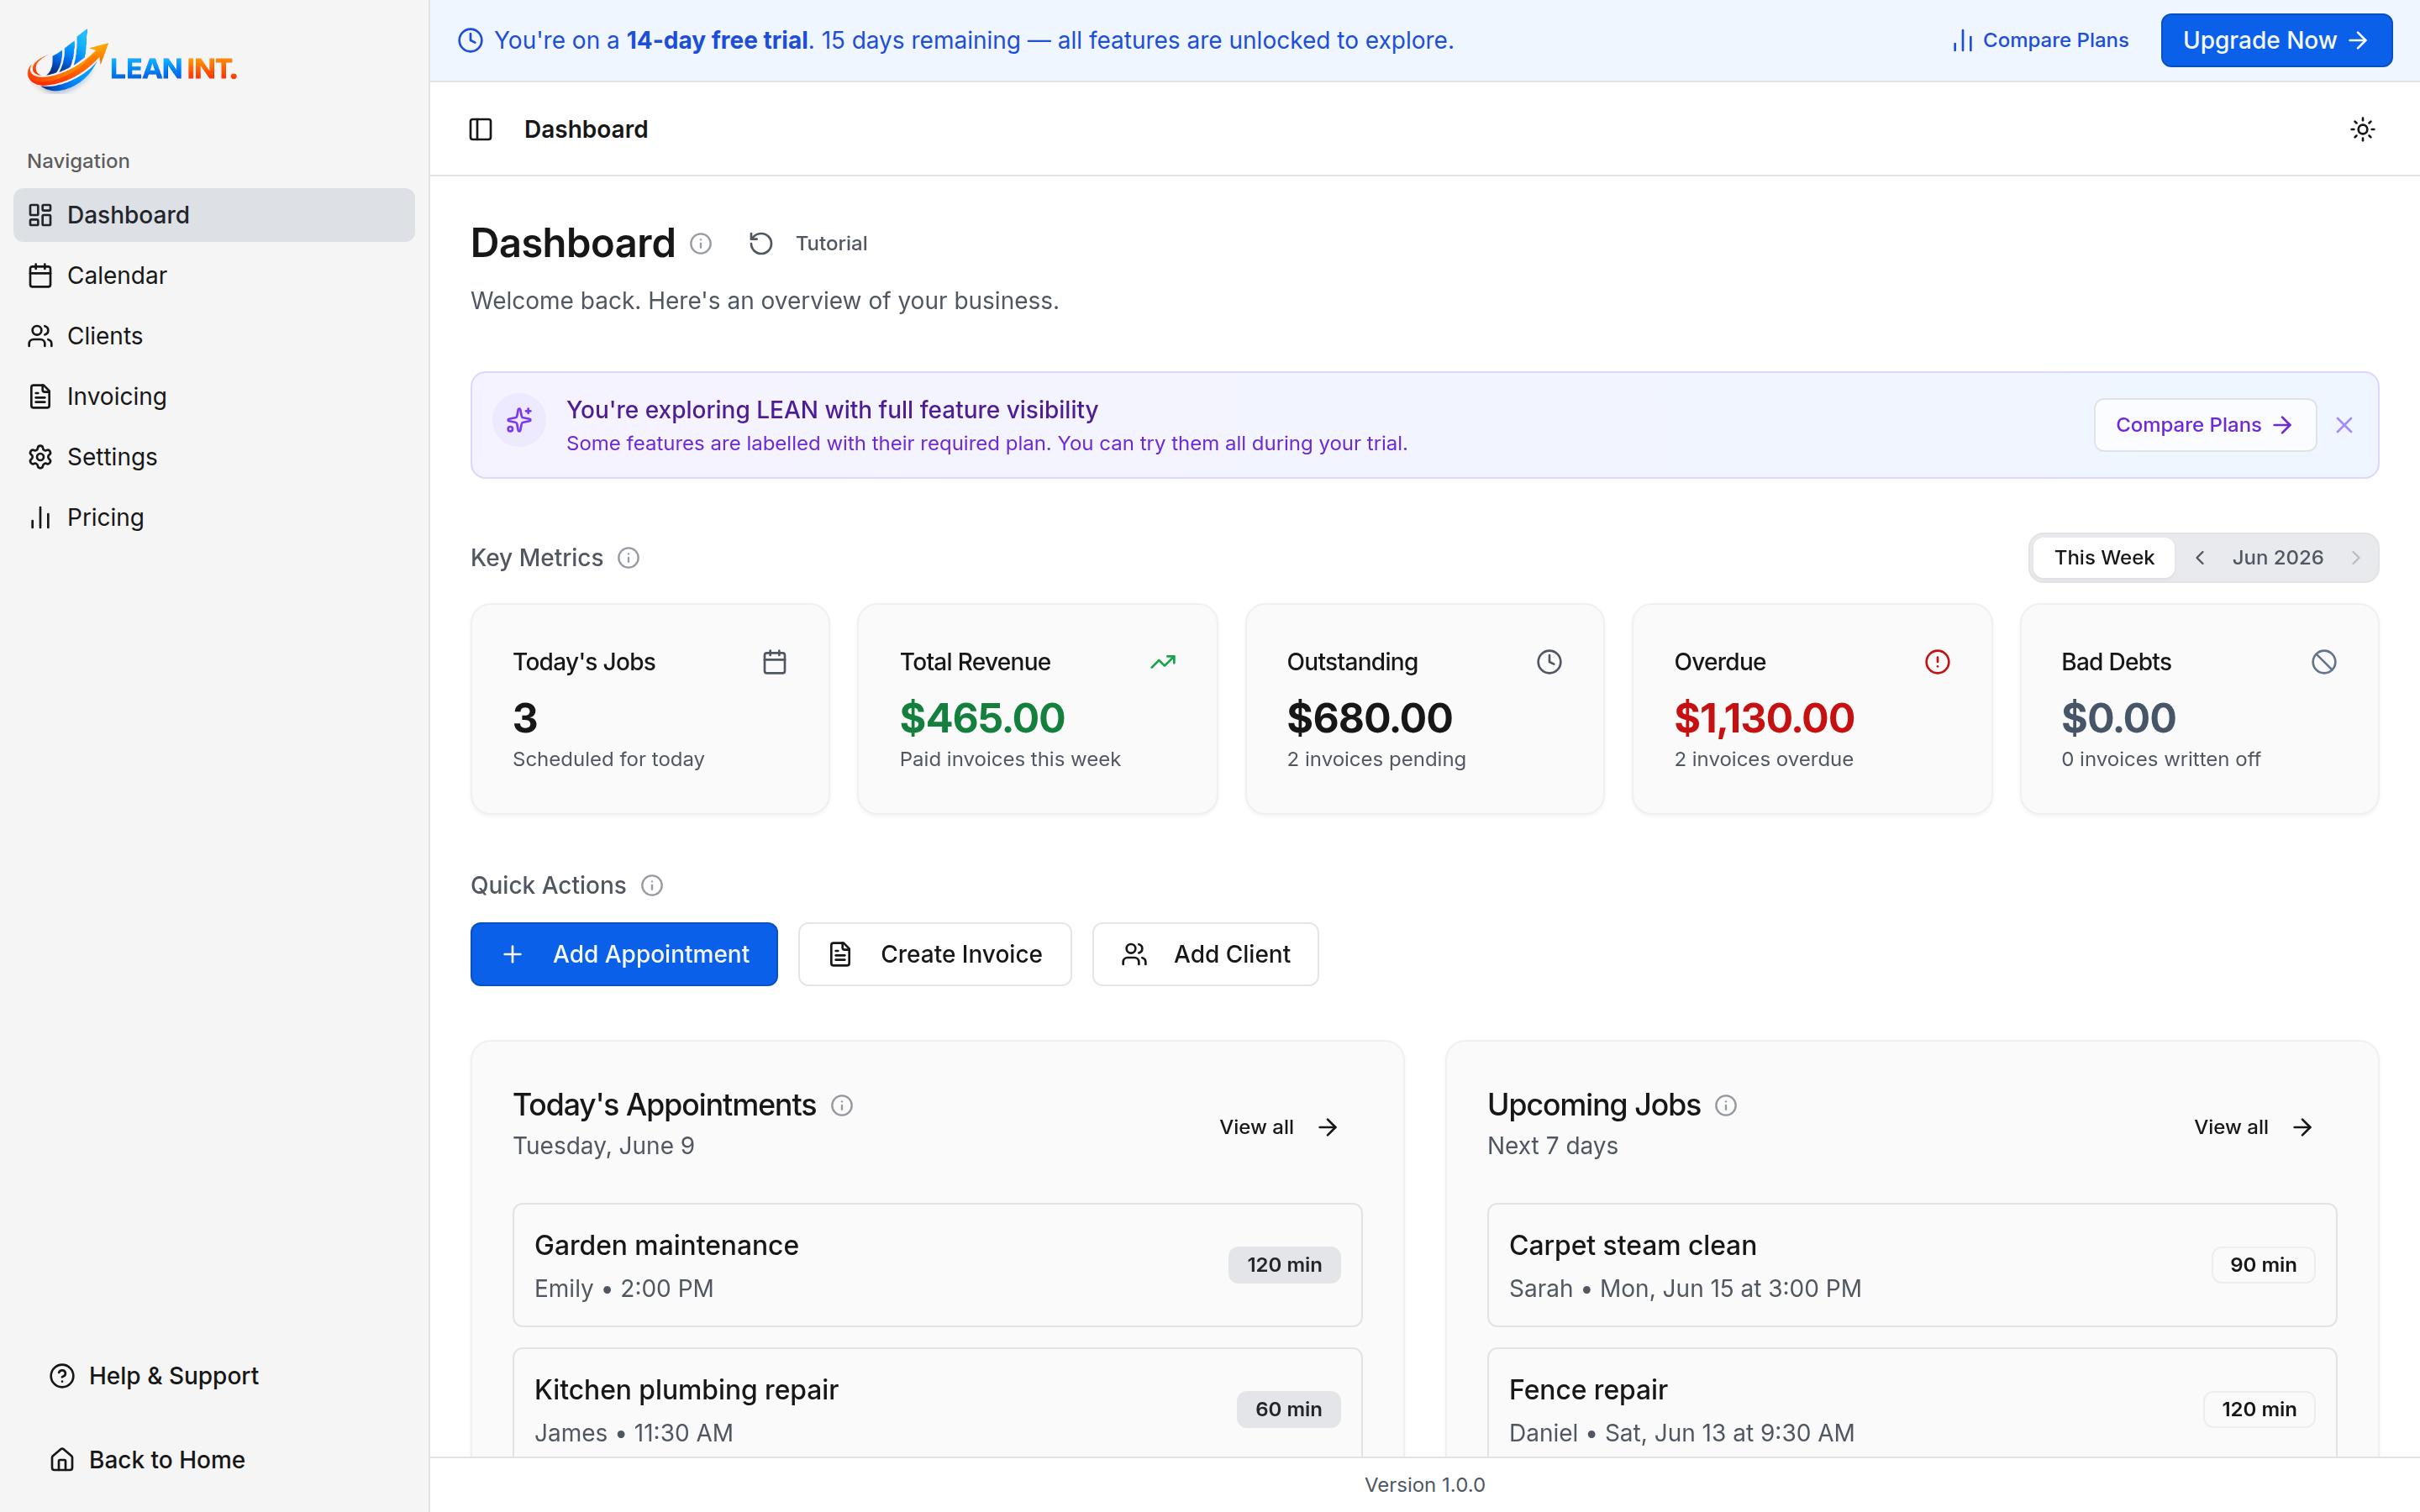Open Pricing in sidebar navigation
The width and height of the screenshot is (2420, 1512).
coord(214,517)
